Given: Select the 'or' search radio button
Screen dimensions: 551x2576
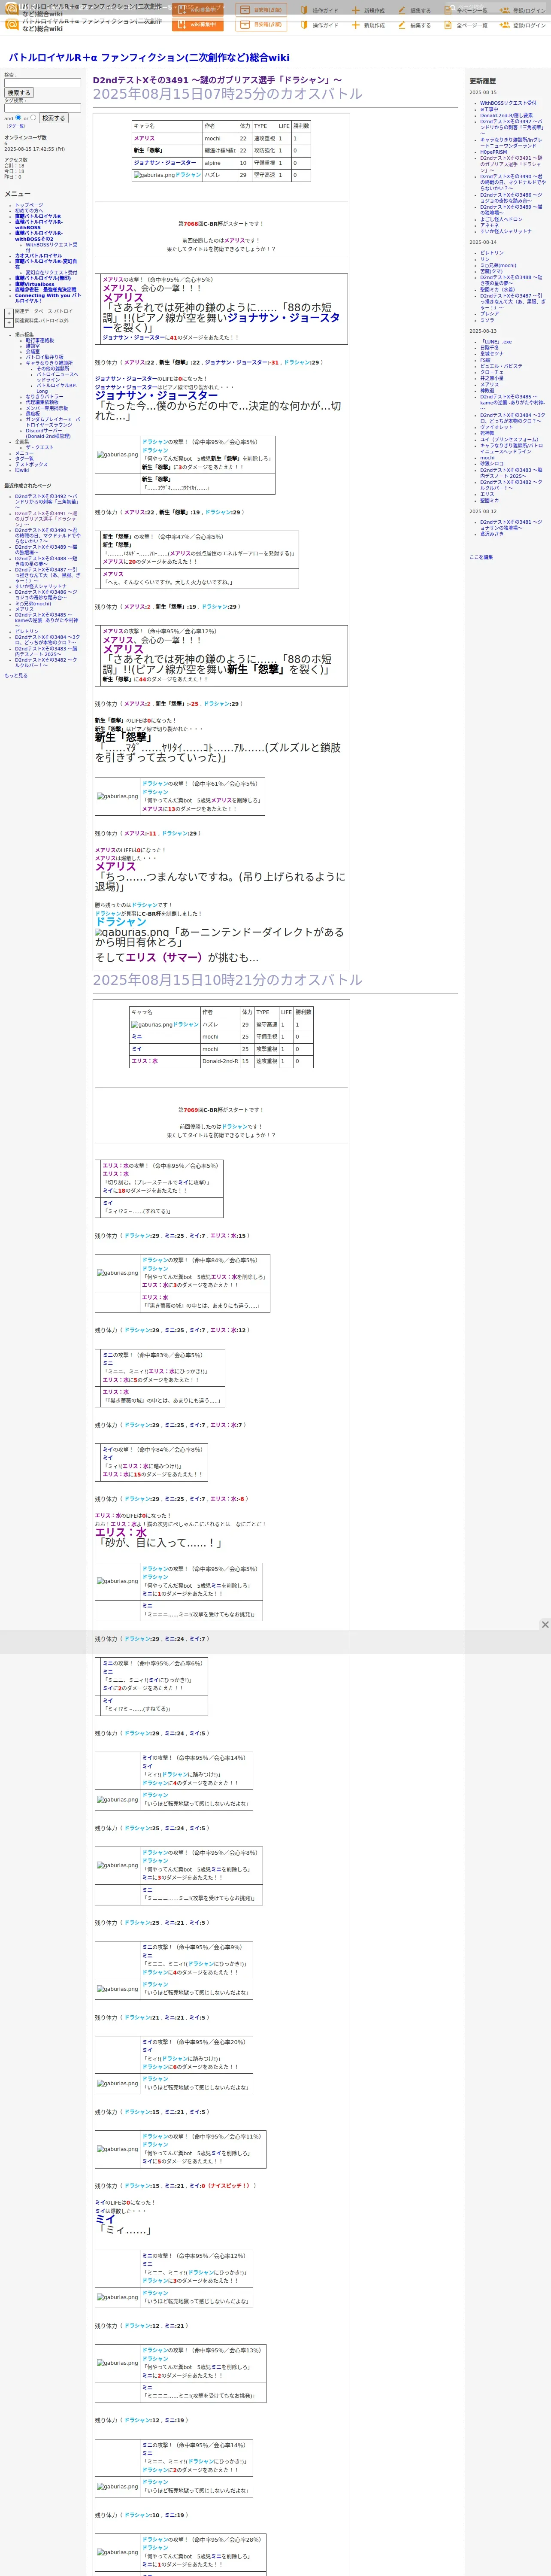Looking at the screenshot, I should 33,117.
